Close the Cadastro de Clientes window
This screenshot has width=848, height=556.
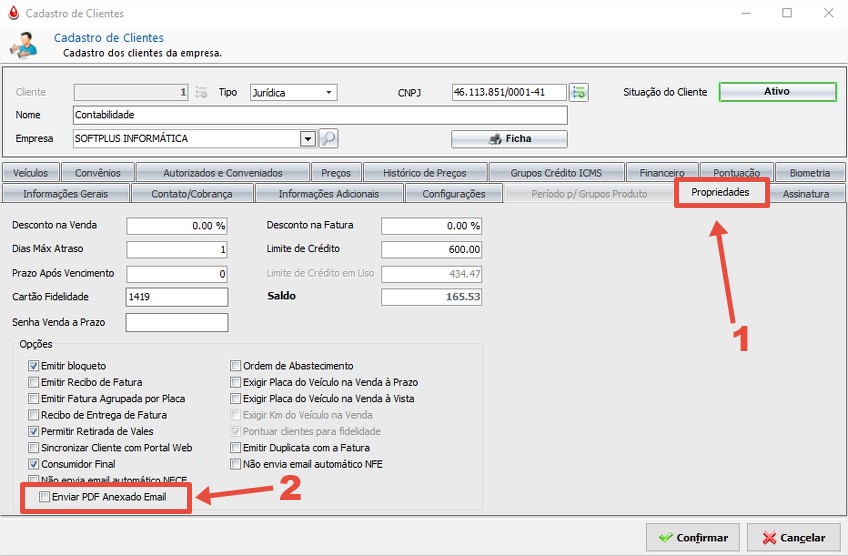pos(829,13)
